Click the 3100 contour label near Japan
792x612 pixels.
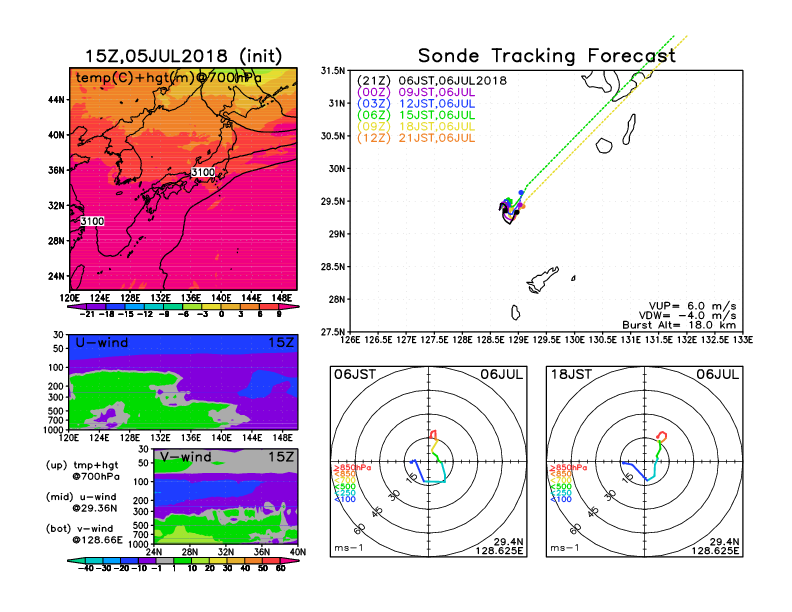(203, 172)
